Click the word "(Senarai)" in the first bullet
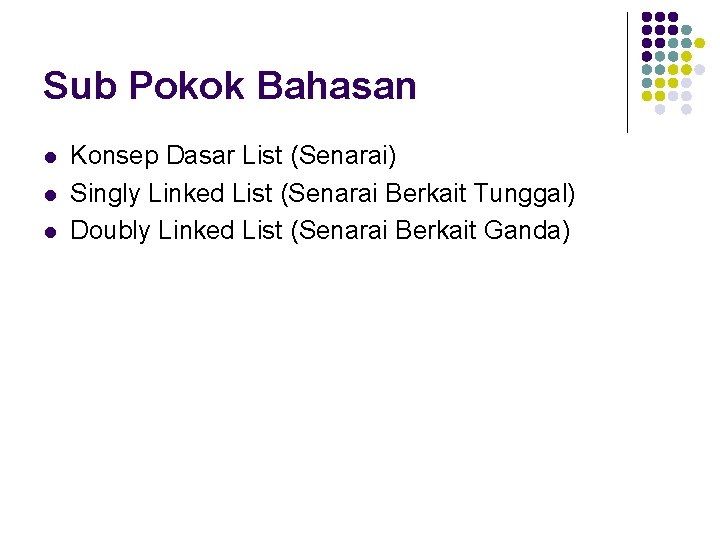Screen dimensions: 720x540 tap(343, 156)
